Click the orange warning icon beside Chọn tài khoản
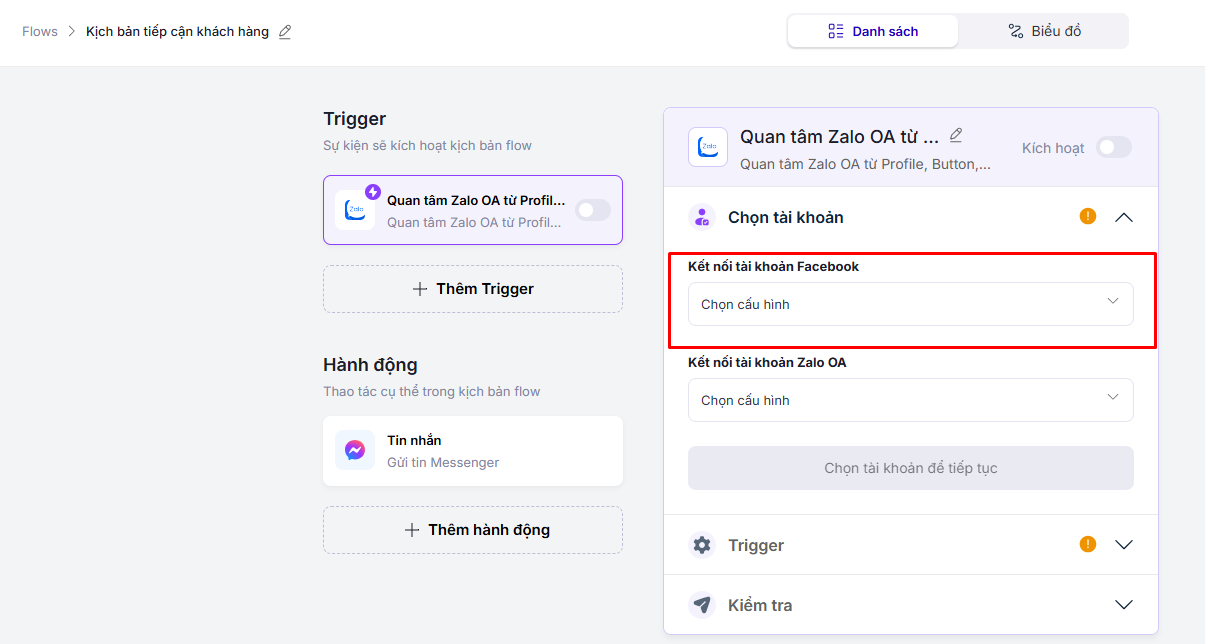The image size is (1205, 644). point(1088,216)
